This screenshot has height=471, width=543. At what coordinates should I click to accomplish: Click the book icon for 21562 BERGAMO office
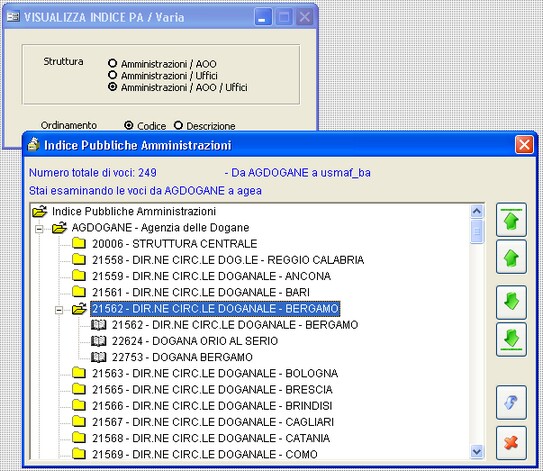click(98, 325)
